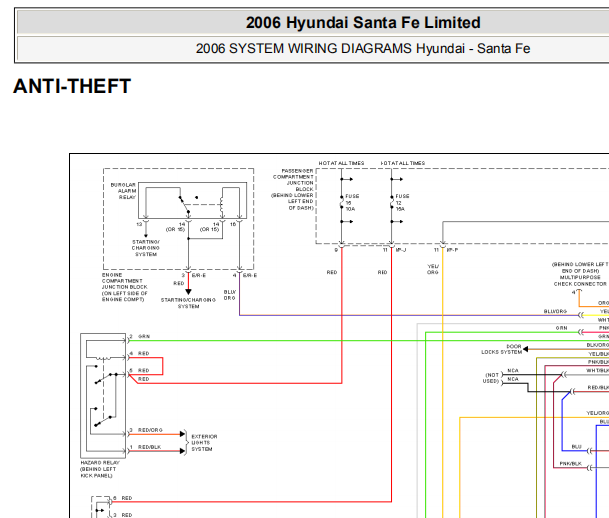Click the hazard relay schematic symbol
Viewport: 609px width, 518px height.
click(103, 396)
